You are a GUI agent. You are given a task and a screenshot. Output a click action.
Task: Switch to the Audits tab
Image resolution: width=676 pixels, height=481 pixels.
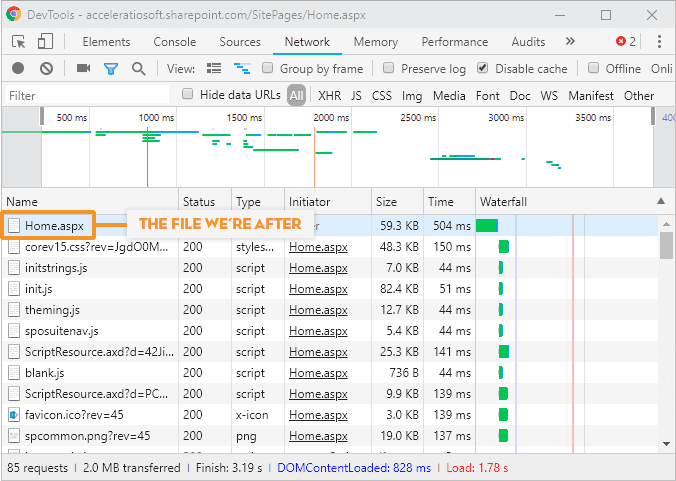(528, 42)
